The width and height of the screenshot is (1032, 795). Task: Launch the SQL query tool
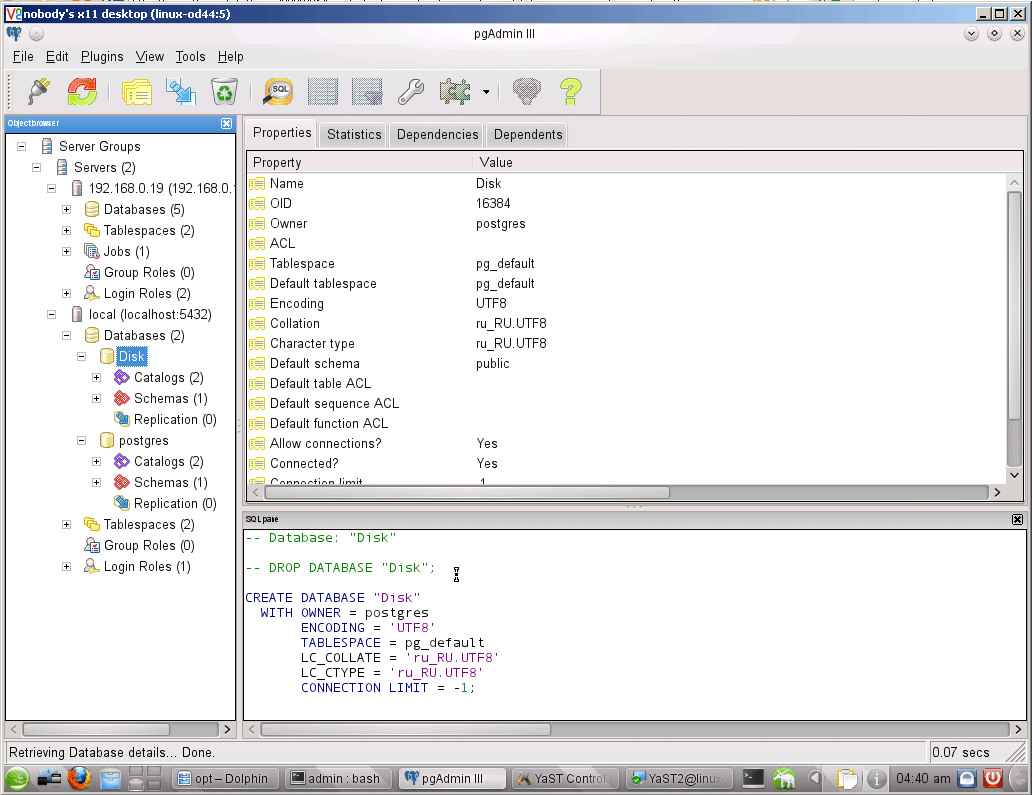point(278,92)
